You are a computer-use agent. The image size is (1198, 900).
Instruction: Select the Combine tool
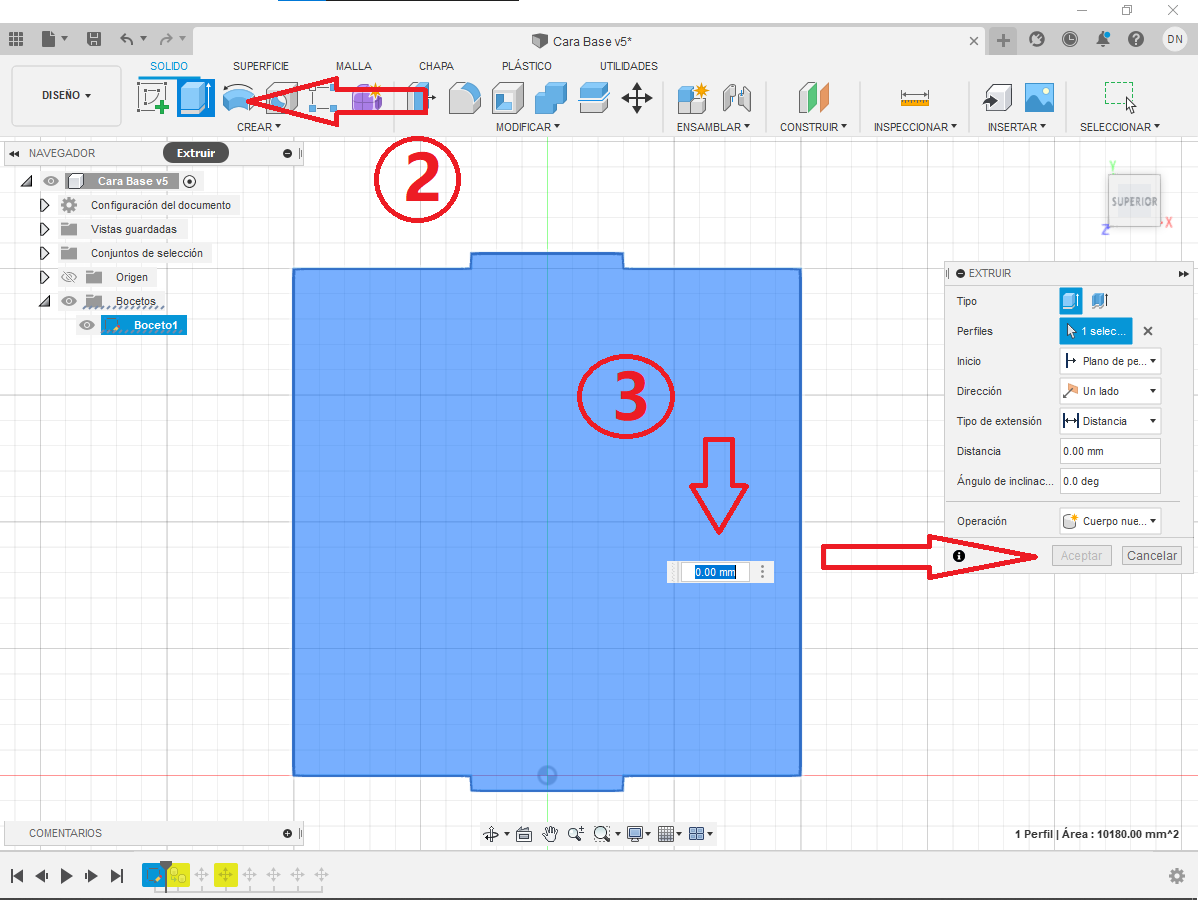(550, 98)
